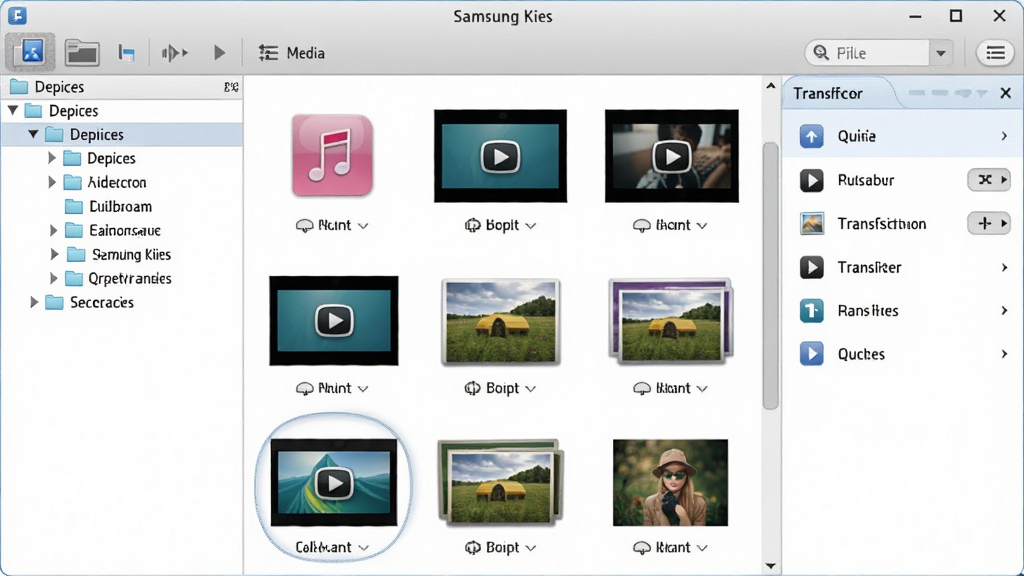This screenshot has height=576, width=1024.
Task: Open the pink music note item
Action: pos(332,155)
